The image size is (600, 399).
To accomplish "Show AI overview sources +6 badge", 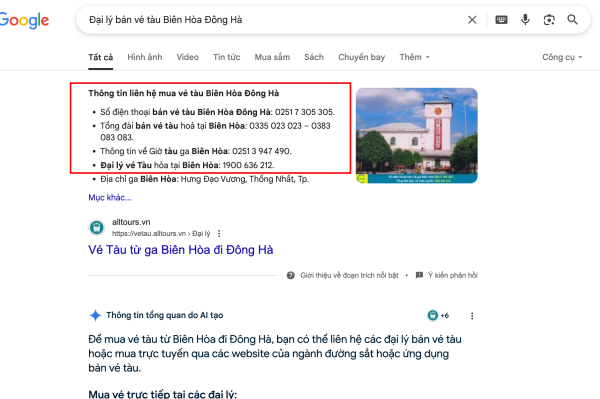I will [x=438, y=316].
